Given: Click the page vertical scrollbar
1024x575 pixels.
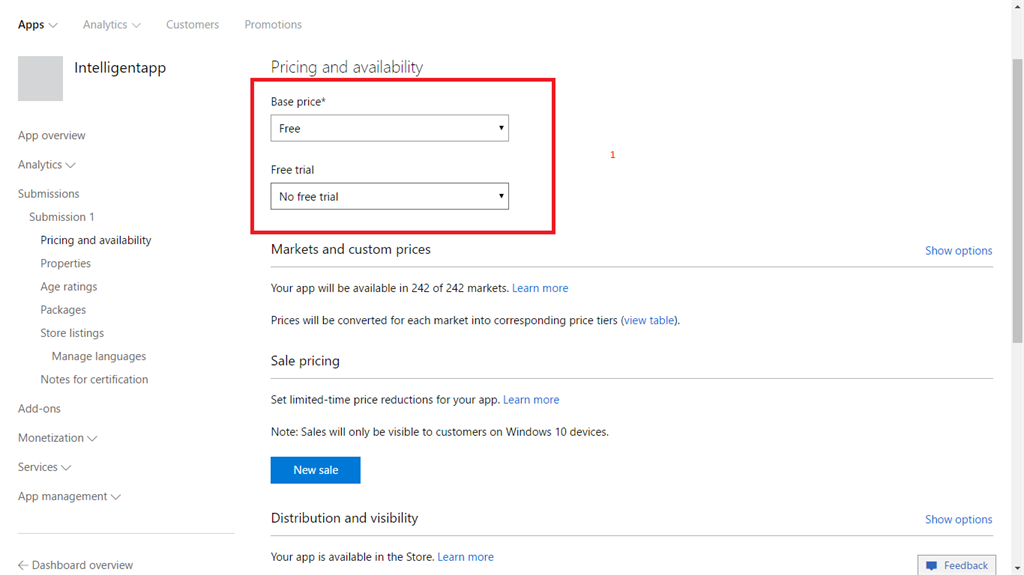Looking at the screenshot, I should 1017,200.
